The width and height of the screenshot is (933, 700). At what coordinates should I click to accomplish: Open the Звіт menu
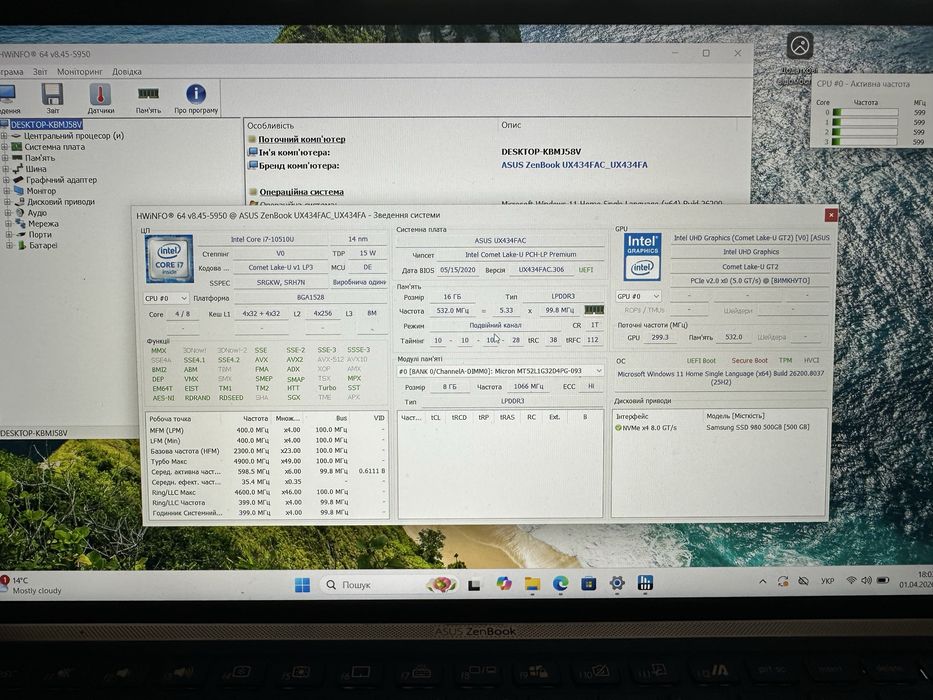40,71
